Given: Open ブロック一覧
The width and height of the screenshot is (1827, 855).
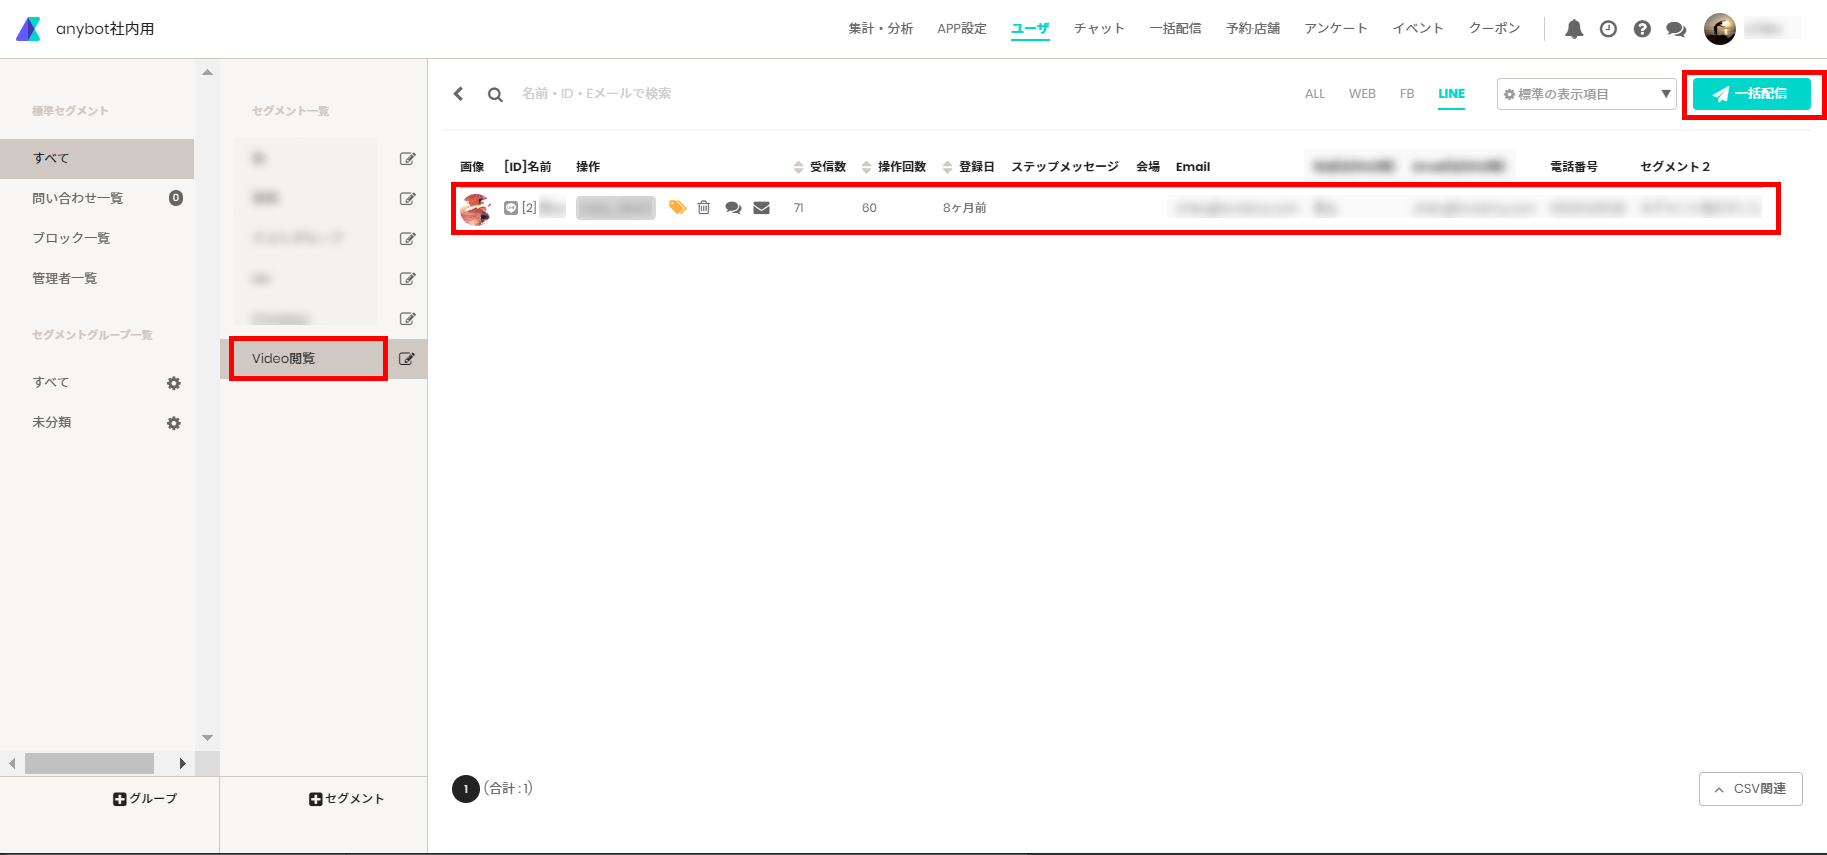Looking at the screenshot, I should [x=71, y=239].
